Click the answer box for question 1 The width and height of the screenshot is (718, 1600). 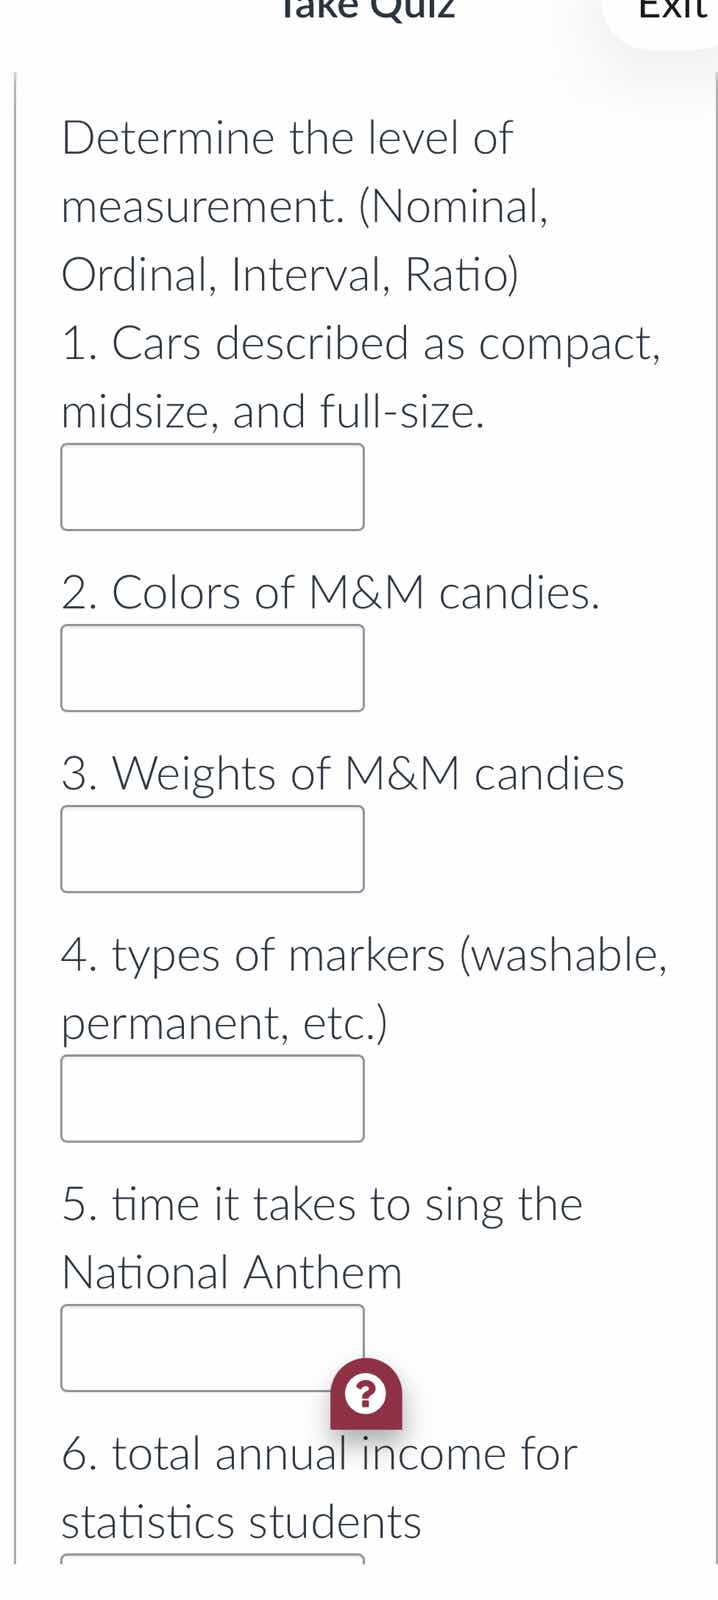[x=212, y=487]
